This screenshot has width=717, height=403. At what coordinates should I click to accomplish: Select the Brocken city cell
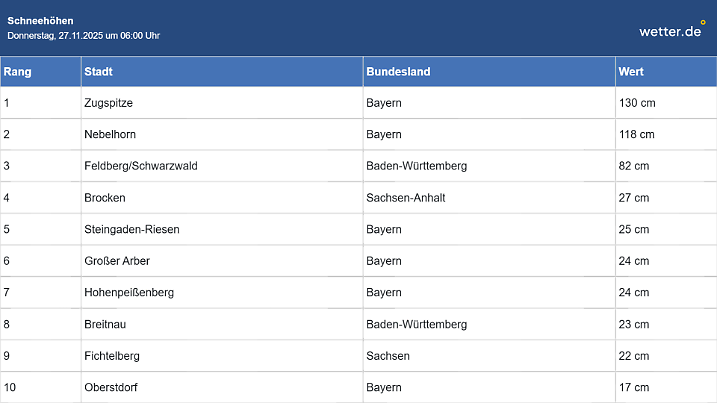105,198
